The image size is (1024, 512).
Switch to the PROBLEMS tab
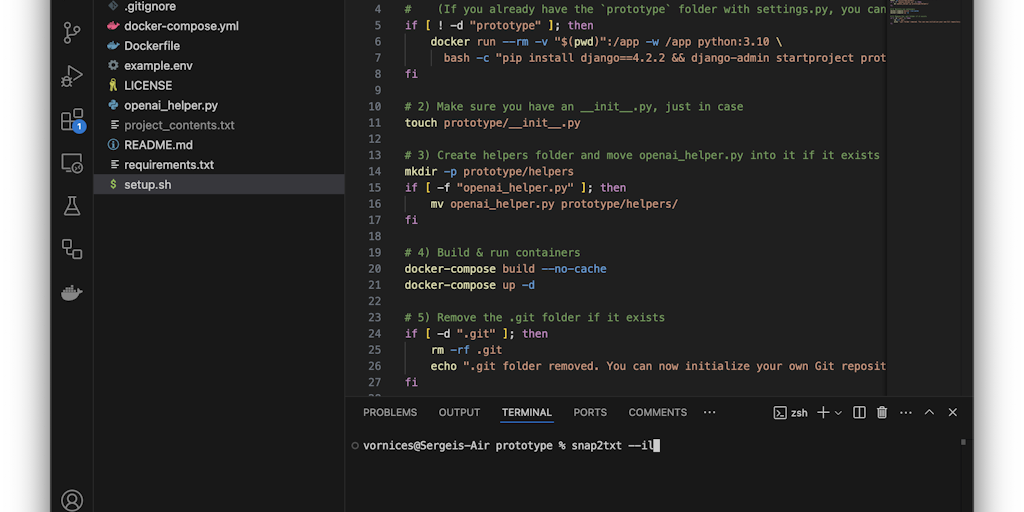(390, 412)
